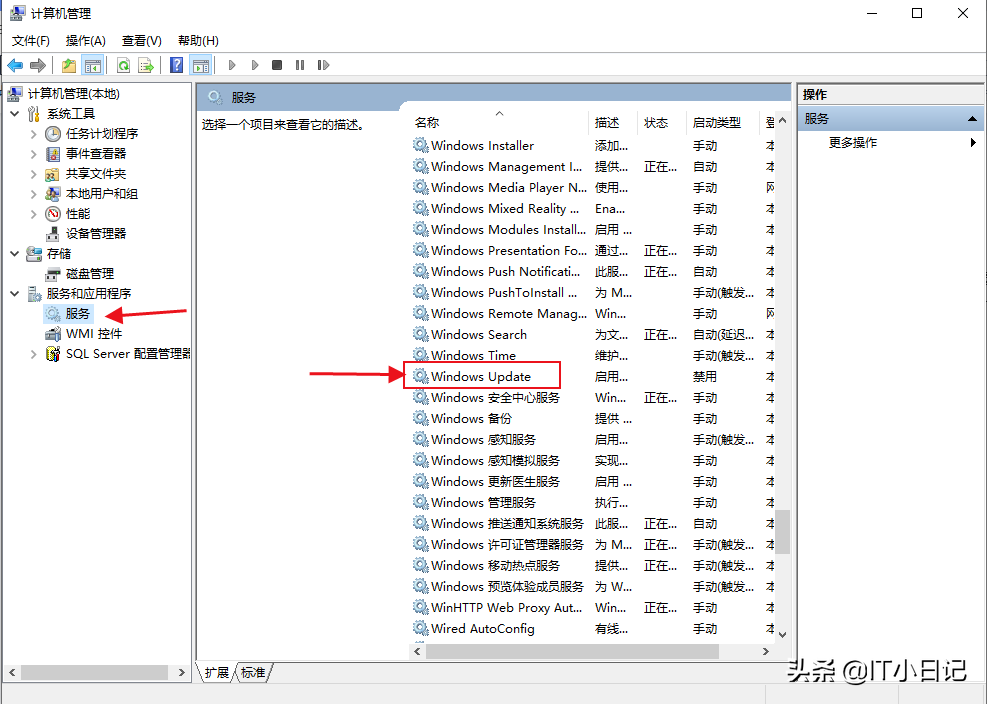Viewport: 987px width, 704px height.
Task: Click the Up One Level folder icon
Action: tap(69, 65)
